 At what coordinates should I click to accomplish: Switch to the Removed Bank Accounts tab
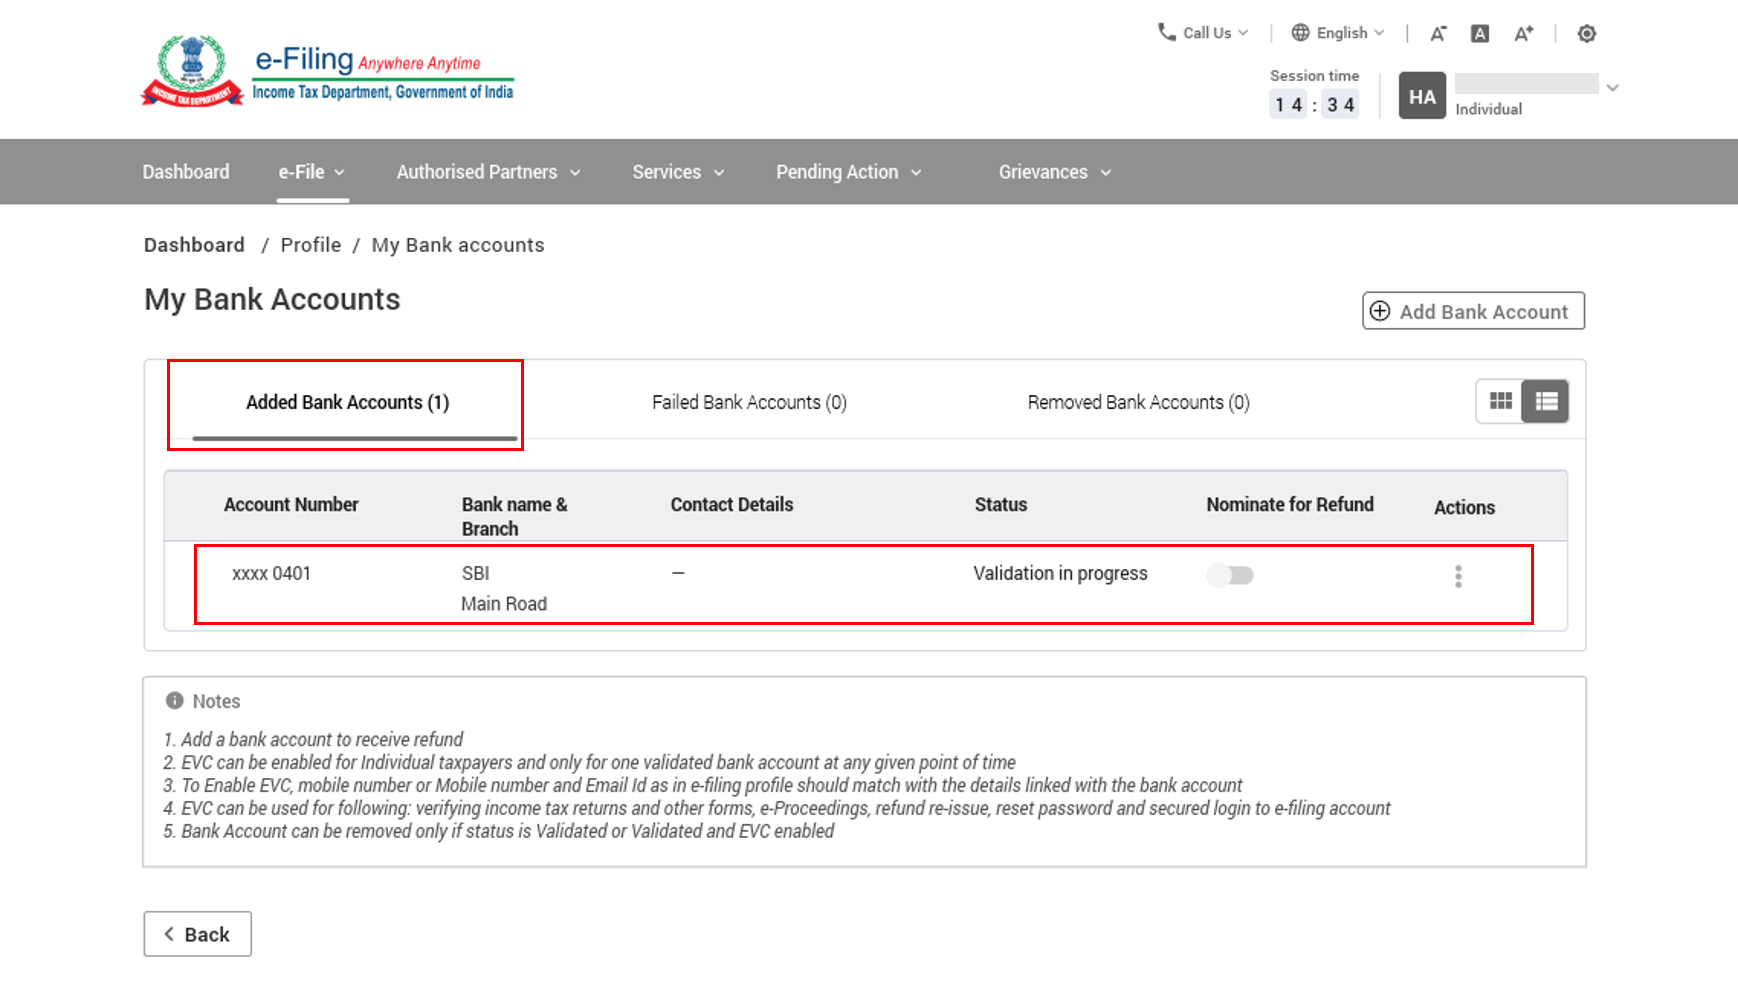[x=1138, y=402]
